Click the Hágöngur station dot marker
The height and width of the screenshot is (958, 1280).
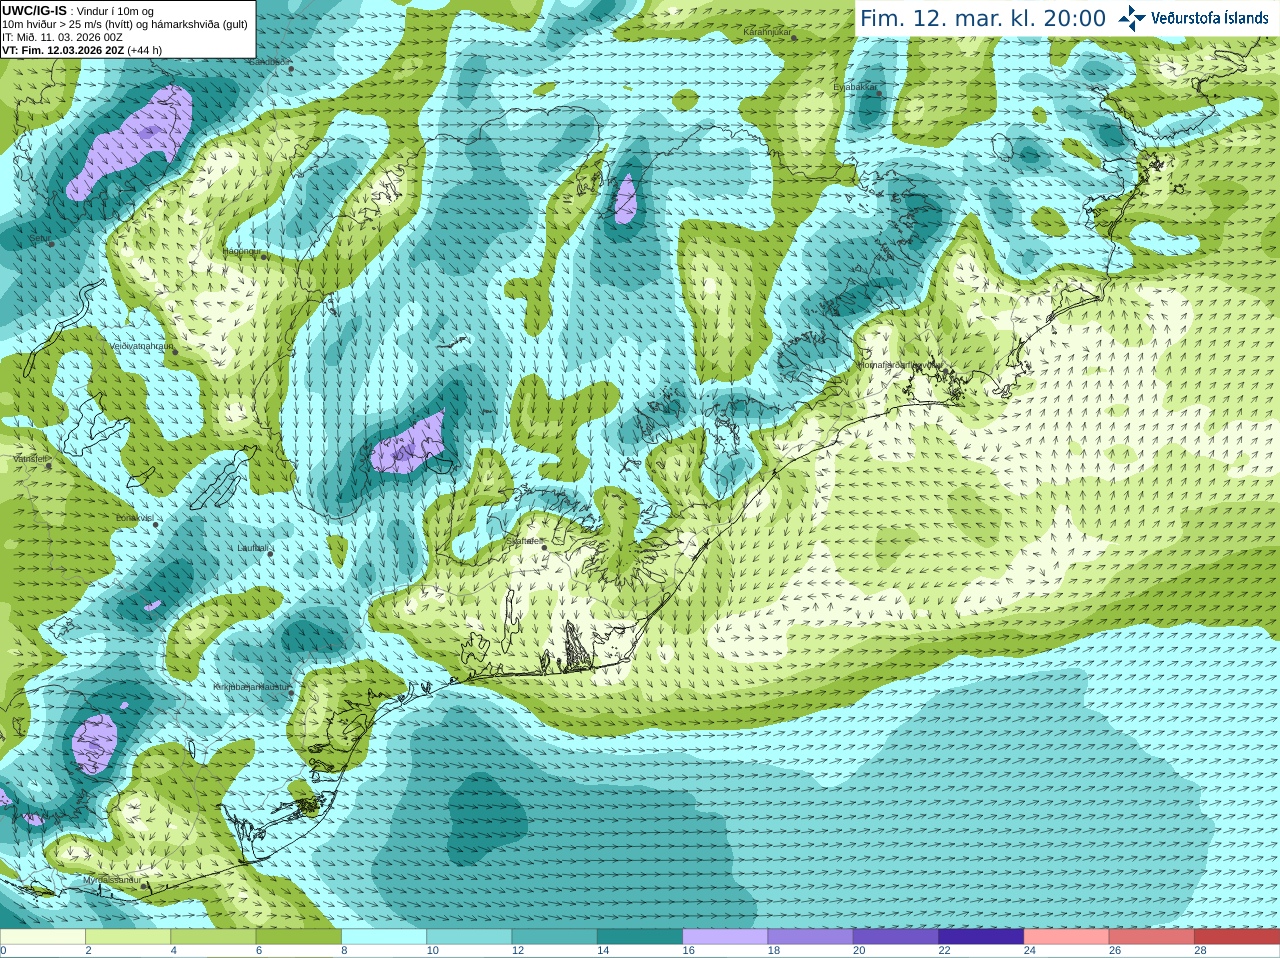point(265,256)
